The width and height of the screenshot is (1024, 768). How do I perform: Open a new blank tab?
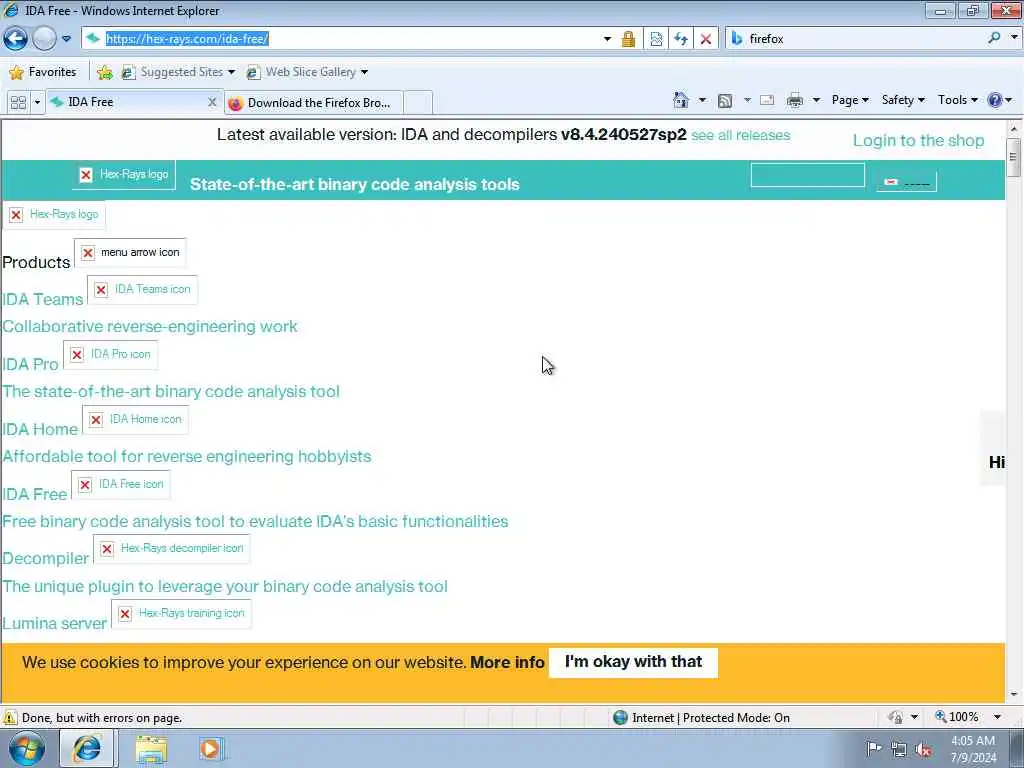(x=418, y=103)
